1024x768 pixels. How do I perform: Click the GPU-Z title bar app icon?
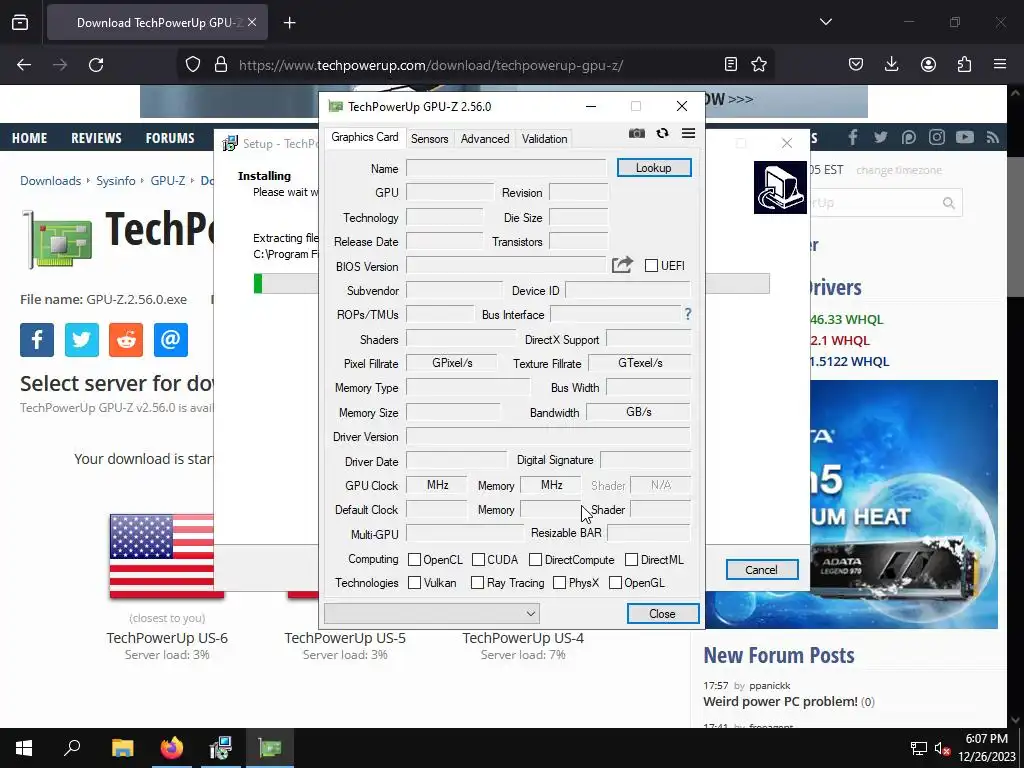click(x=336, y=106)
